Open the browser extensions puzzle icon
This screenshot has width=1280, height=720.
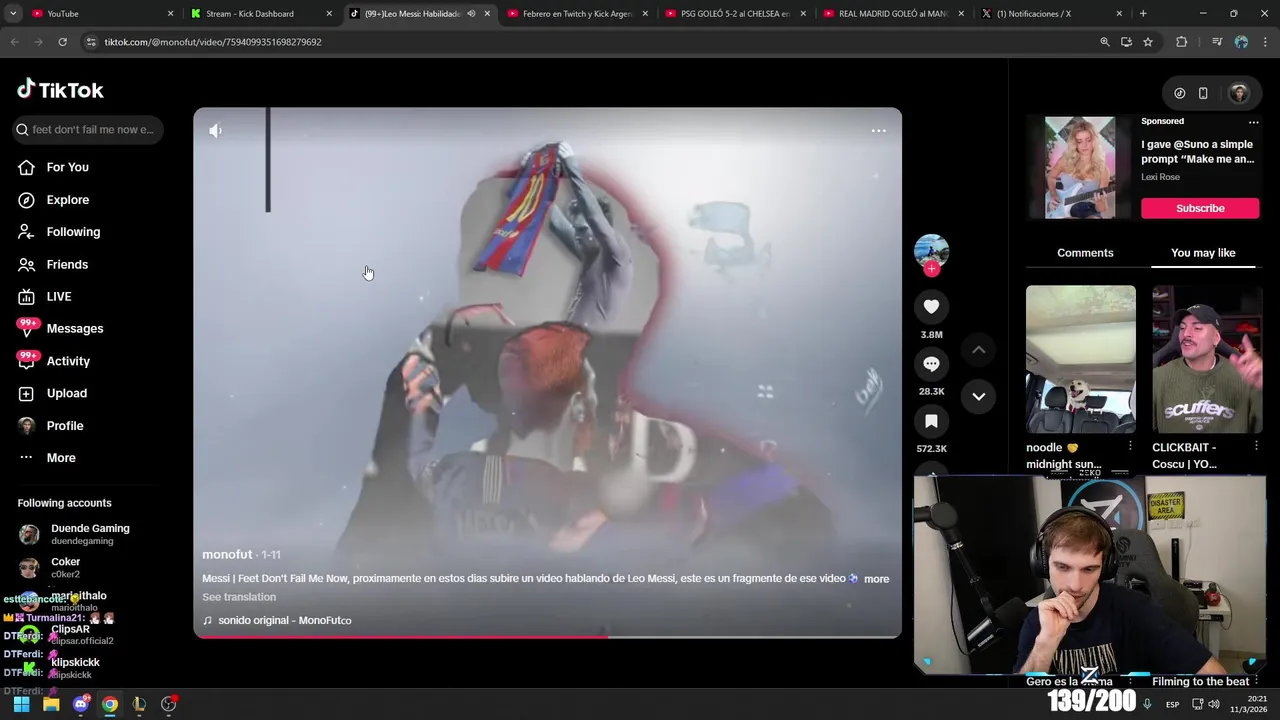click(1182, 42)
